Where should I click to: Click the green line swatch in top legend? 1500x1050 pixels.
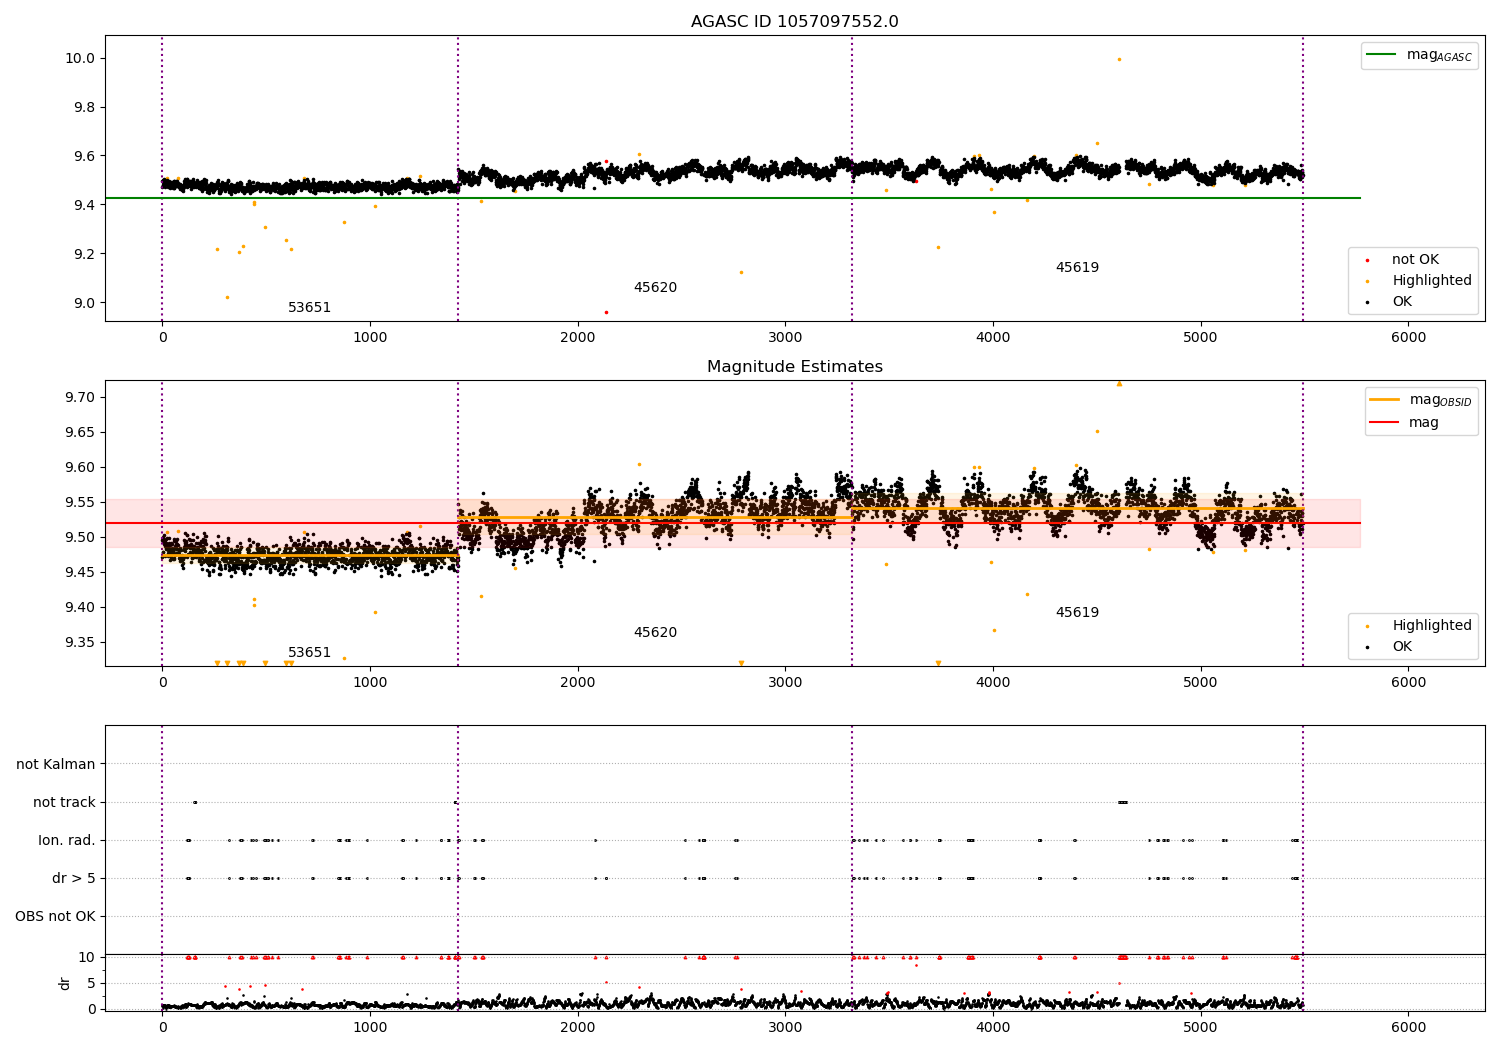1381,55
